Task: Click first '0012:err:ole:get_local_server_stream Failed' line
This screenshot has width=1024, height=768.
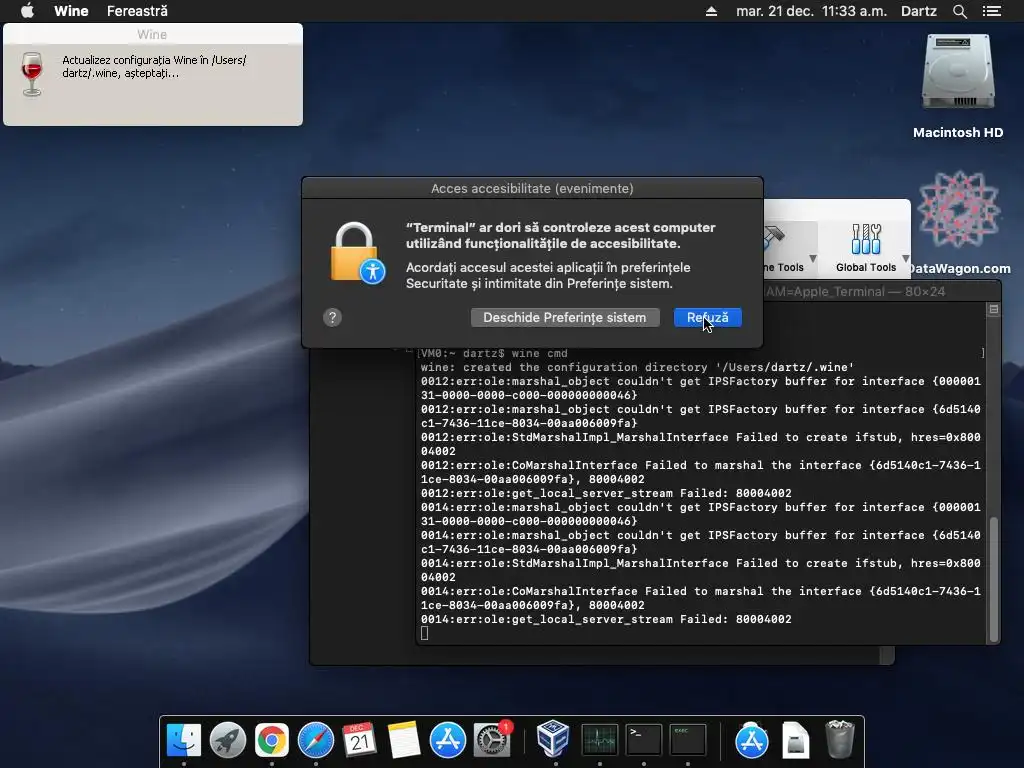Action: 606,493
